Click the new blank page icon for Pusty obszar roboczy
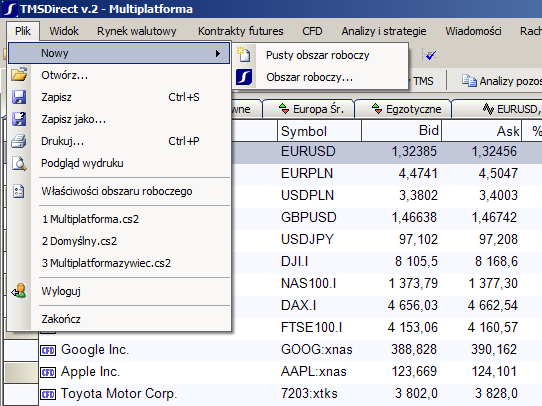 click(244, 55)
